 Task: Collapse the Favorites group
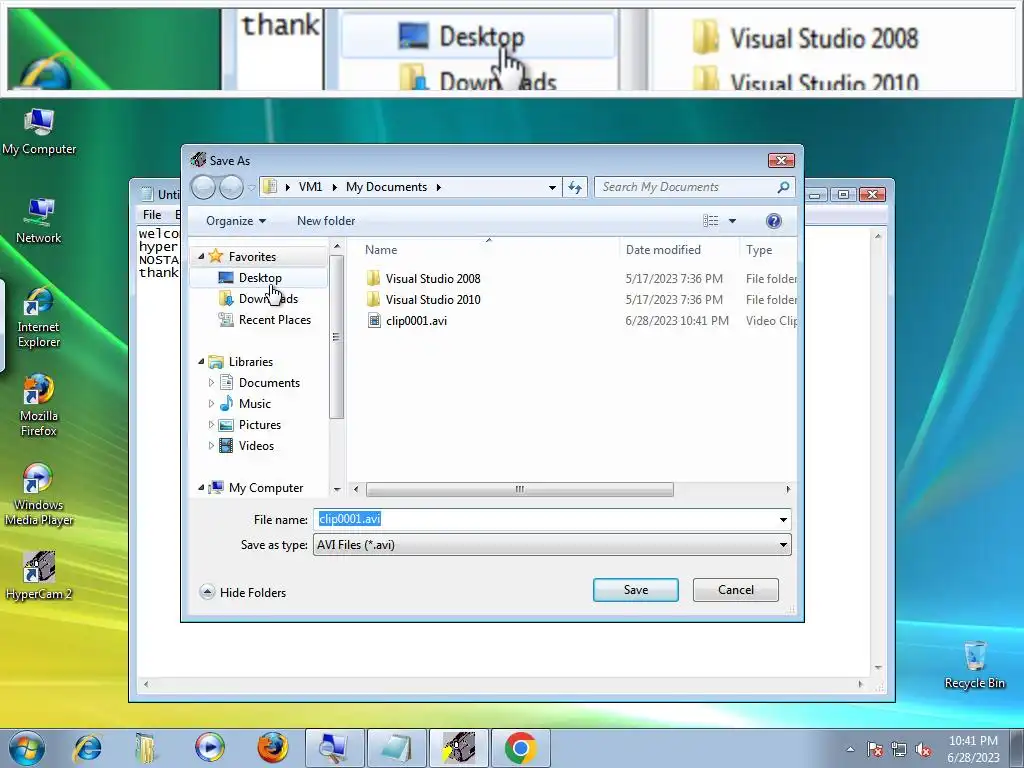point(201,257)
